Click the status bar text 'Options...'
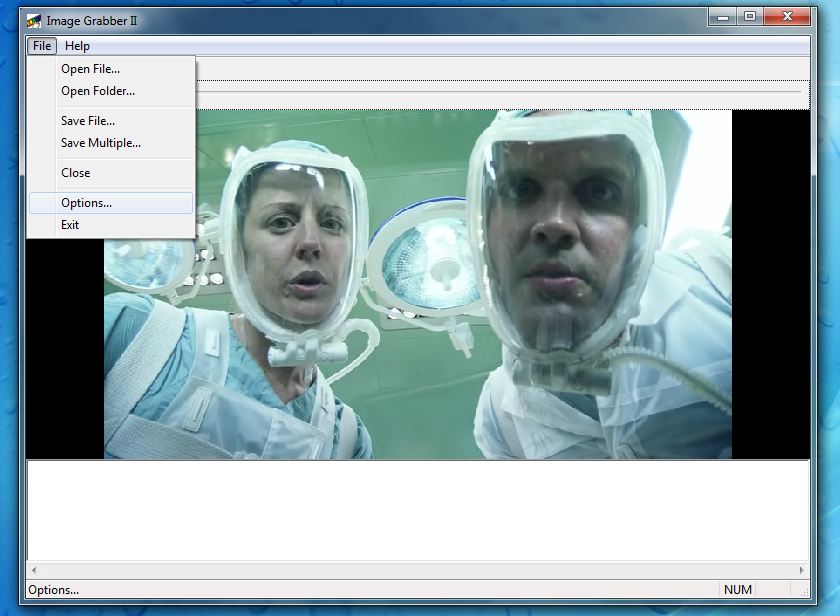This screenshot has height=616, width=840. tap(54, 590)
